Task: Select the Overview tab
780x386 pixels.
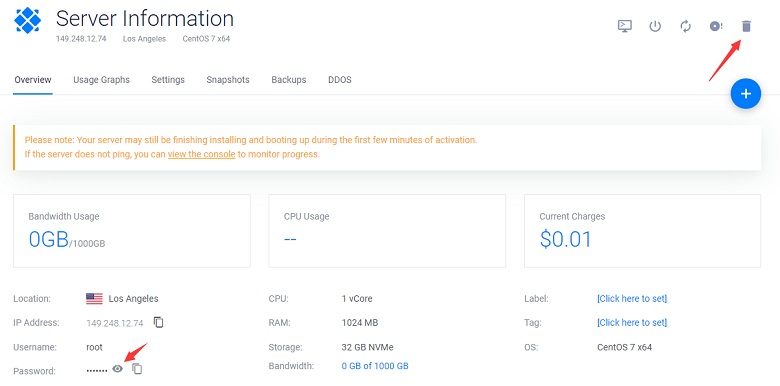Action: click(x=33, y=80)
